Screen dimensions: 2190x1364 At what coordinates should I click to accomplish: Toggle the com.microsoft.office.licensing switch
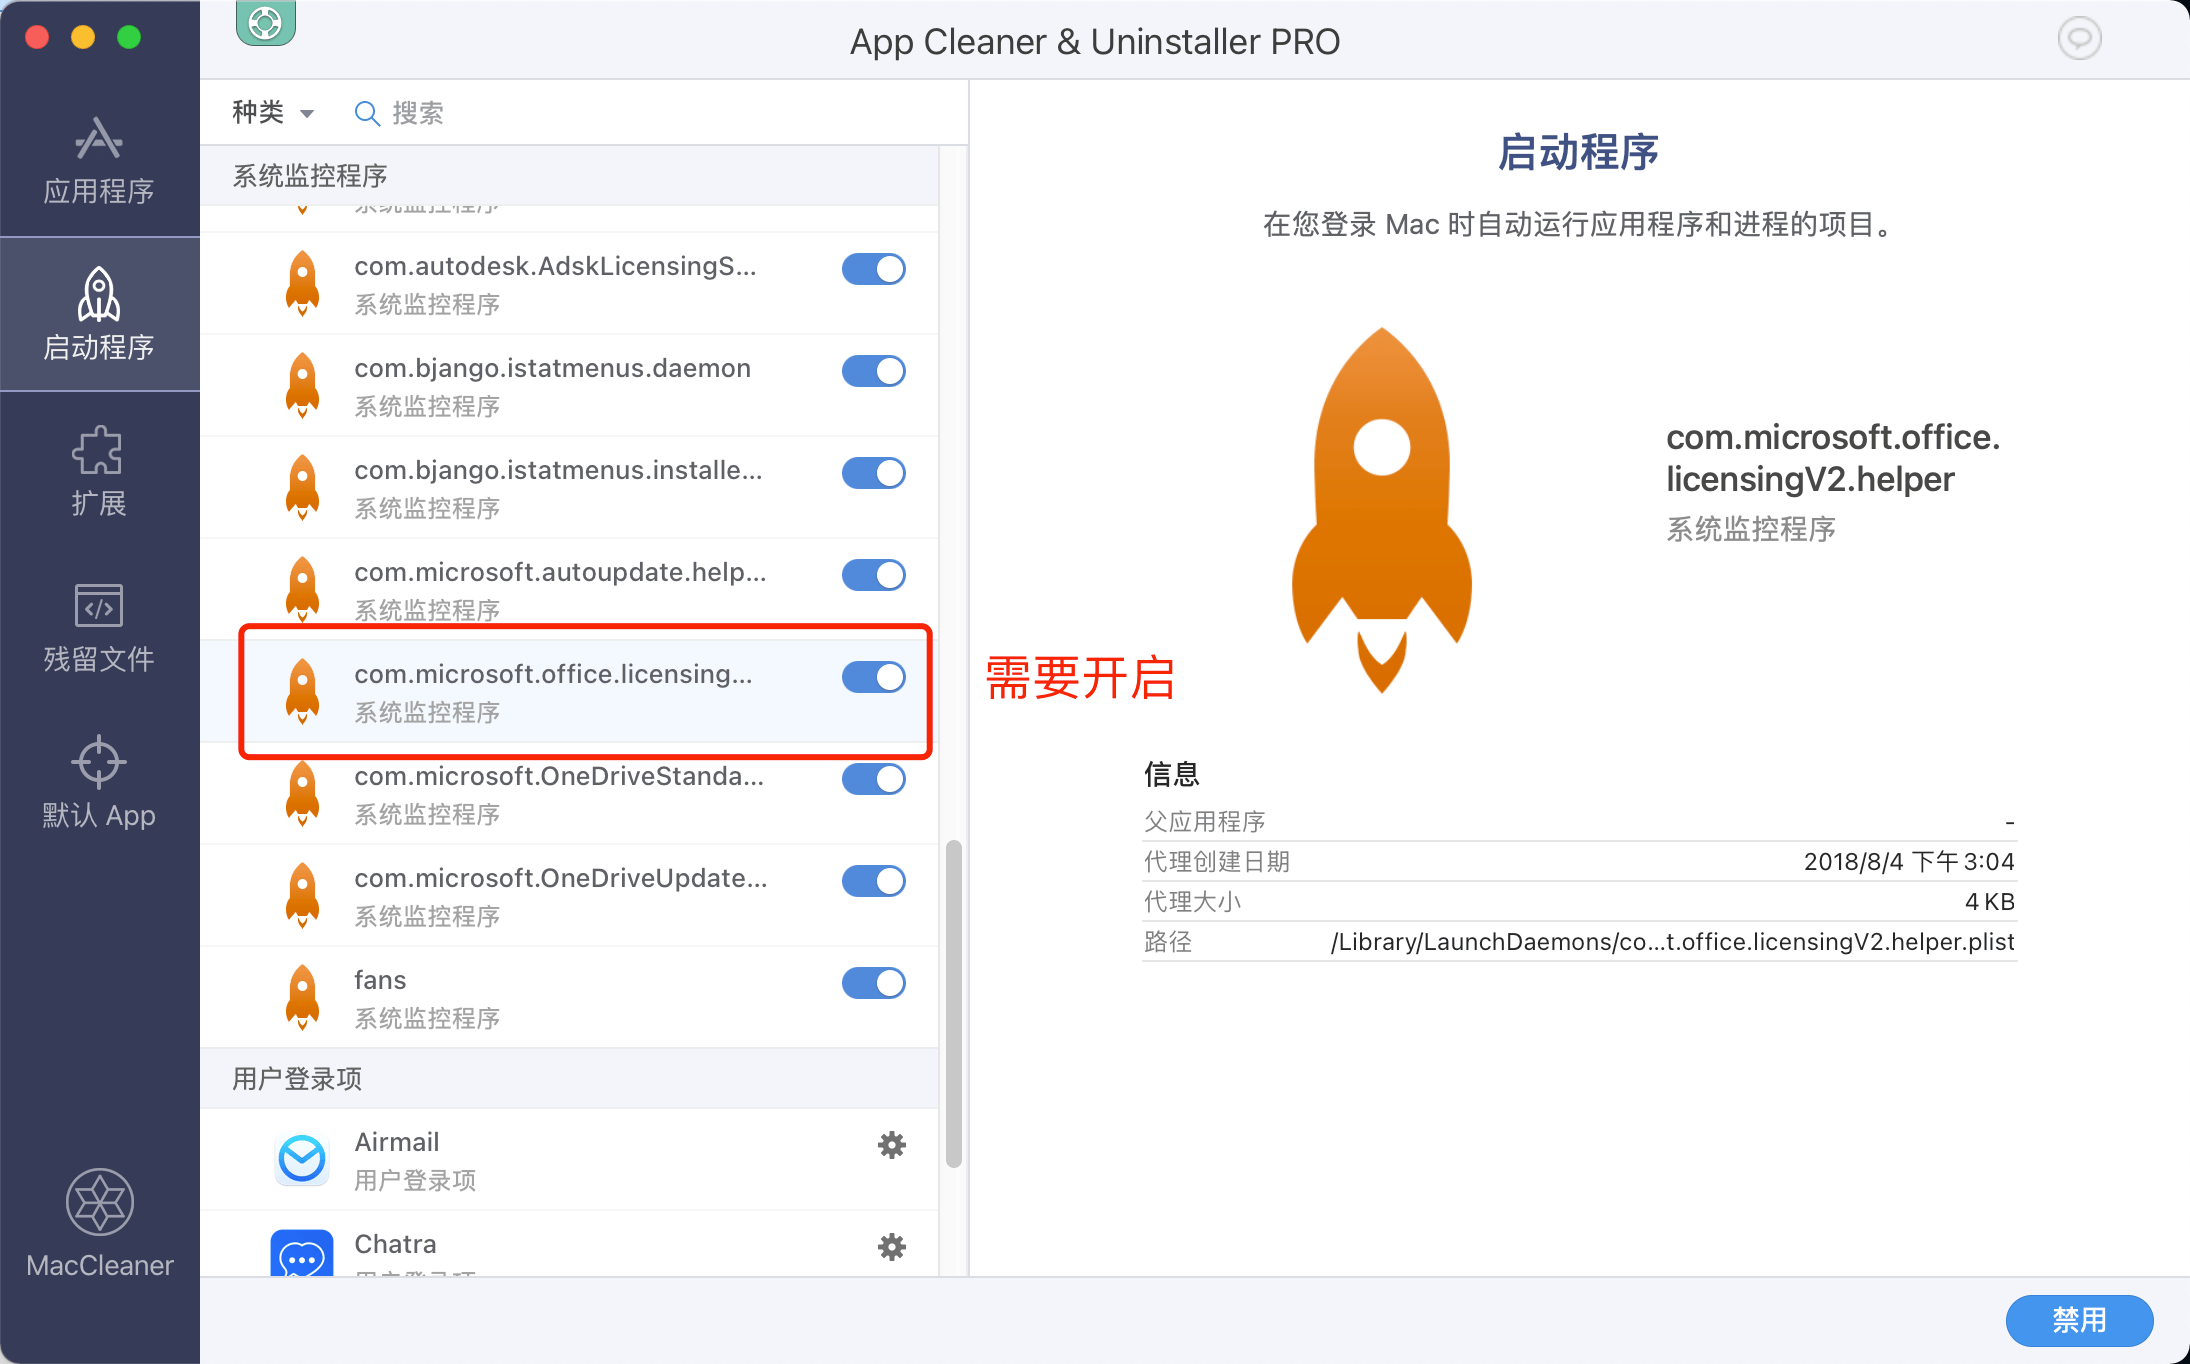[x=873, y=677]
